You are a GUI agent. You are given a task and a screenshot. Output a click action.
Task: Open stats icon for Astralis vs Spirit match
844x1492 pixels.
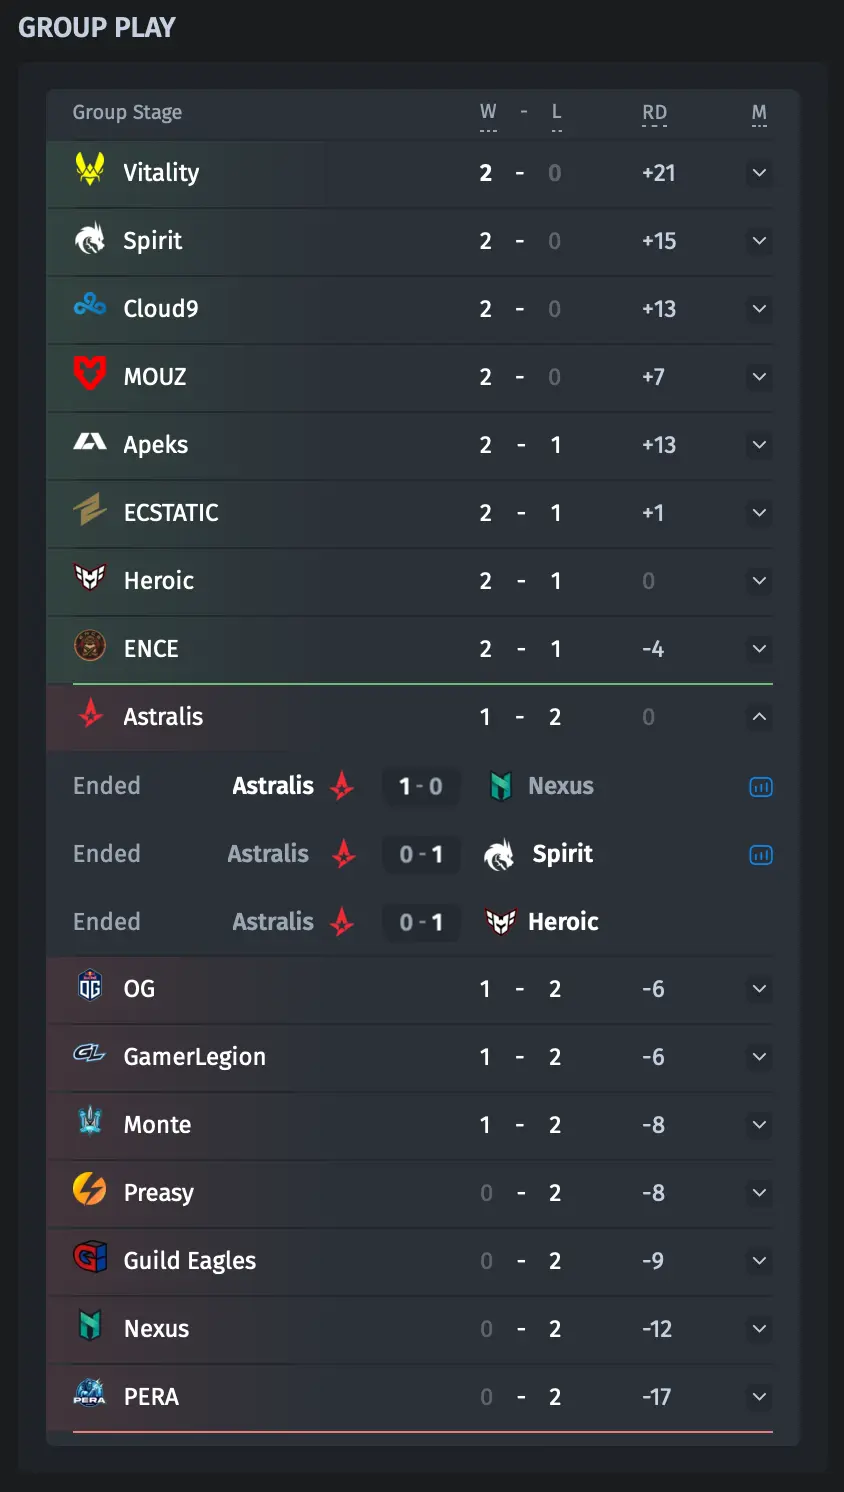click(x=761, y=855)
